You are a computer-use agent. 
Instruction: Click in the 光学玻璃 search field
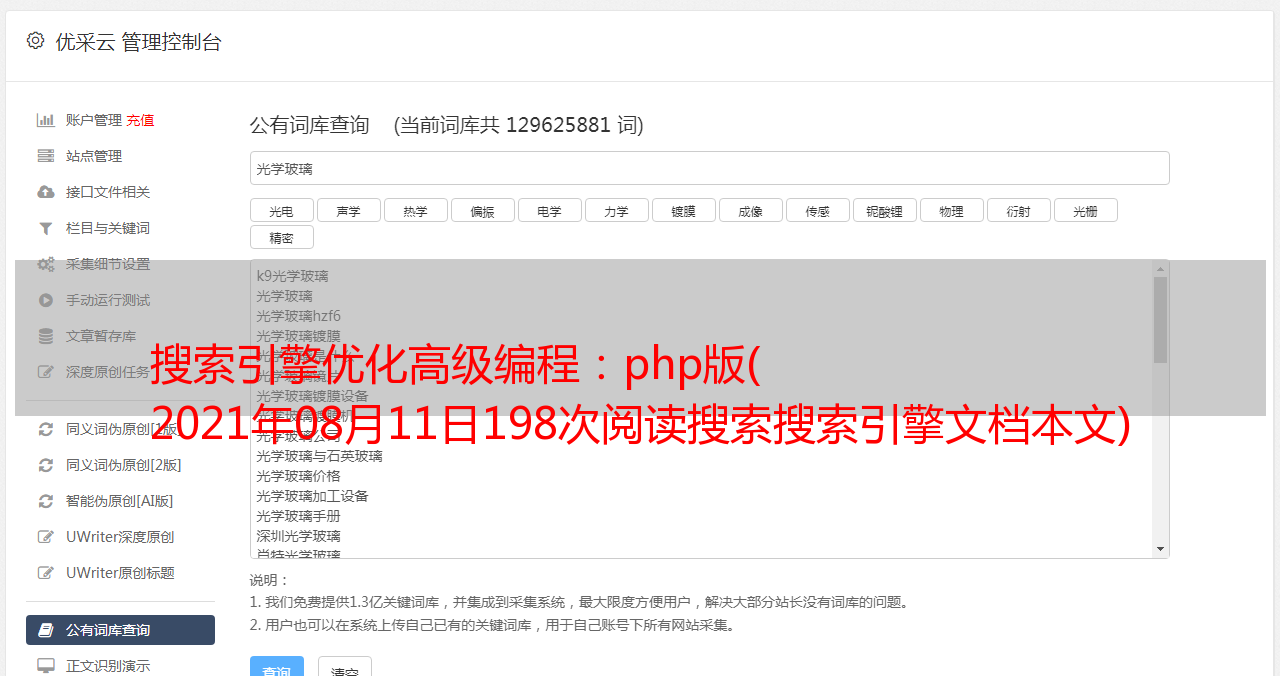coord(709,168)
